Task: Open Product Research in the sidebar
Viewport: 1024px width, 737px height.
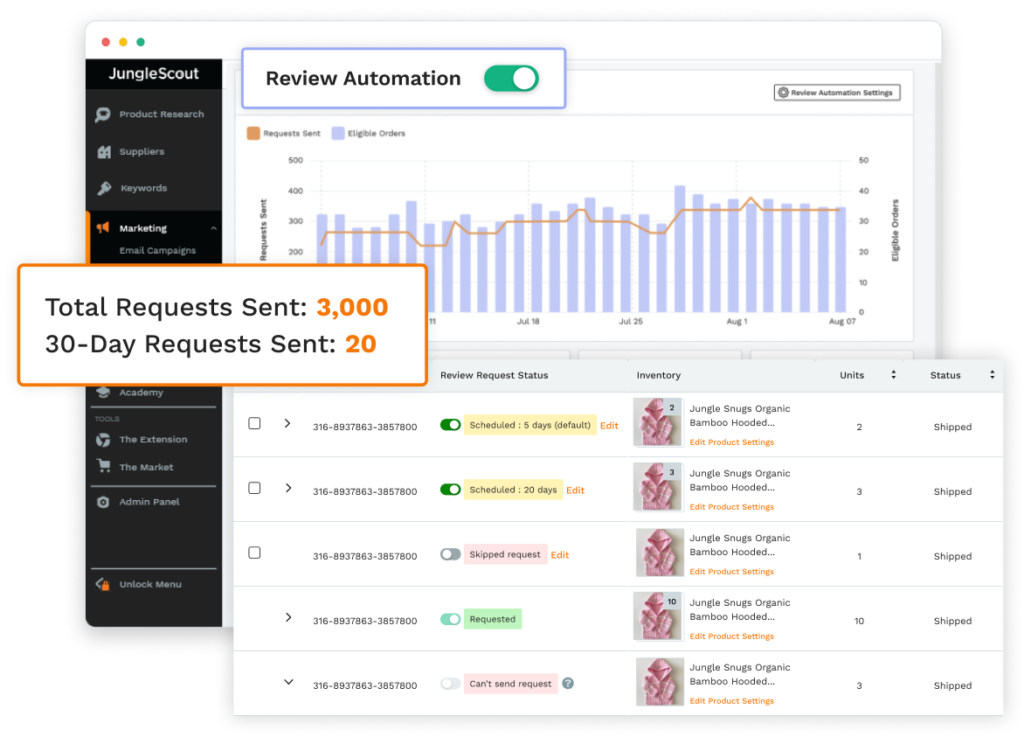Action: 161,114
